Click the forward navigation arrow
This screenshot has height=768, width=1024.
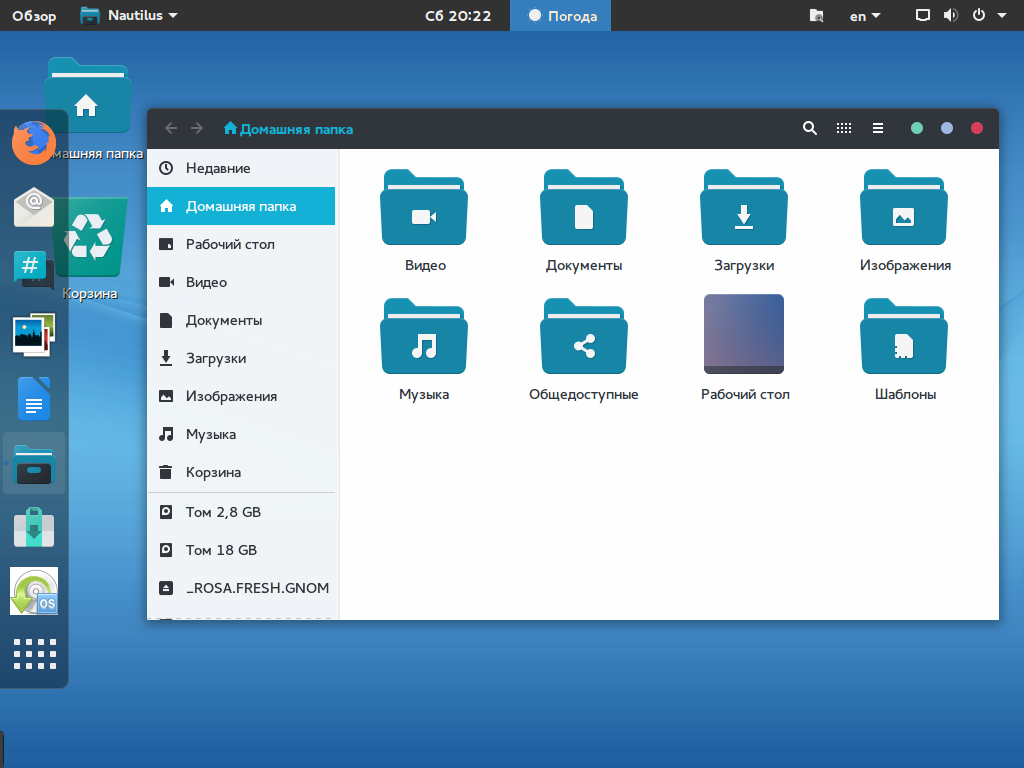click(x=197, y=128)
